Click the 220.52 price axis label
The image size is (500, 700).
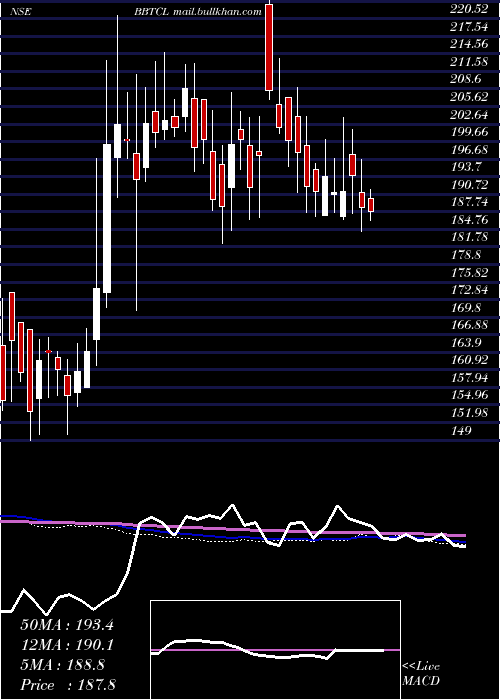tap(468, 9)
